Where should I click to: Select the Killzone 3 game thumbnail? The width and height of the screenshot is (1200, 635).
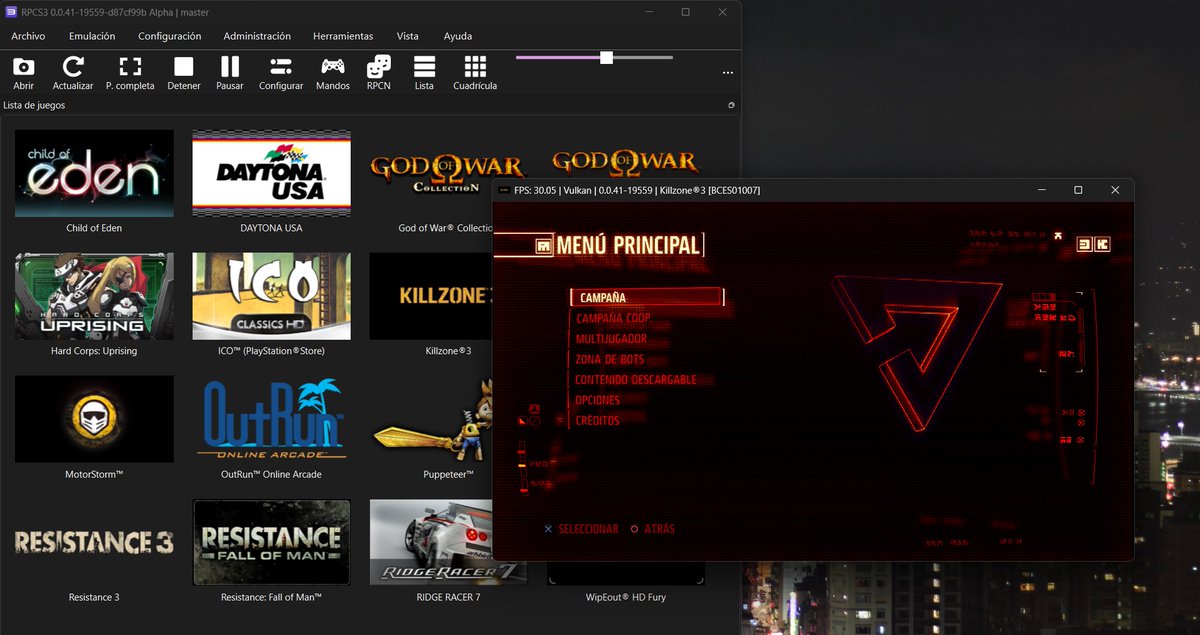click(x=431, y=296)
